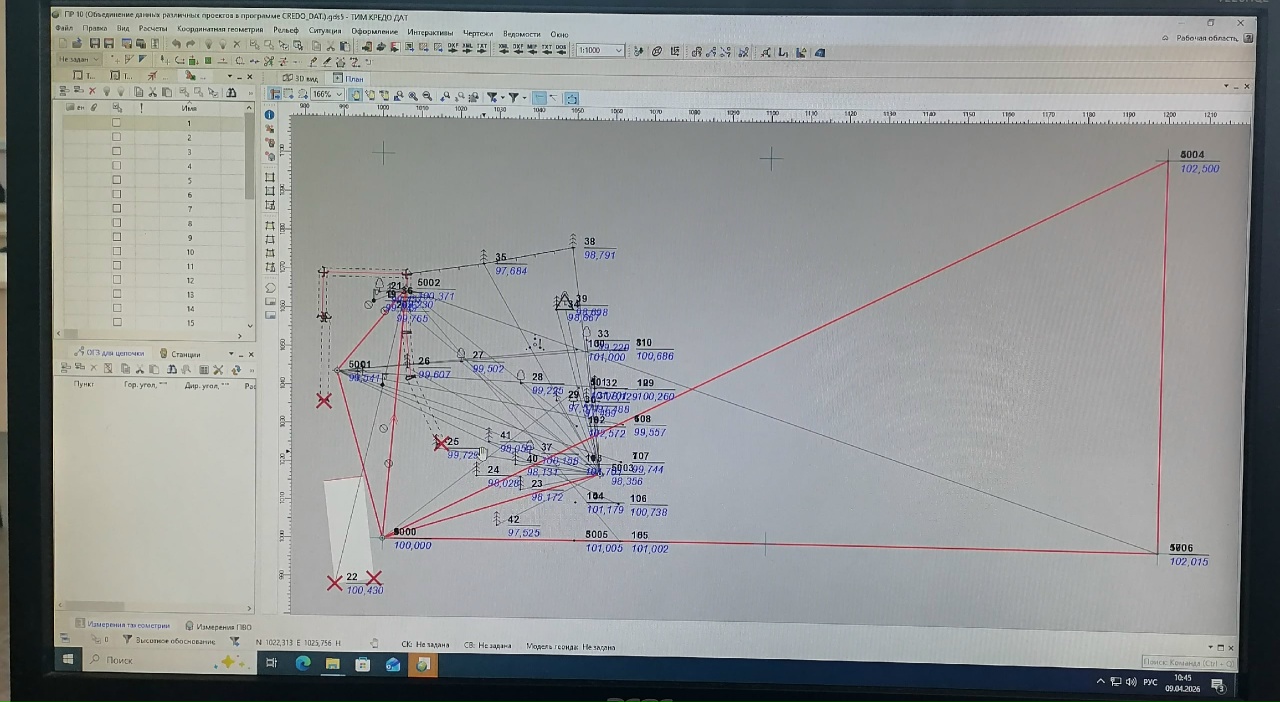Click the binoculars find icon in points panel

231,92
